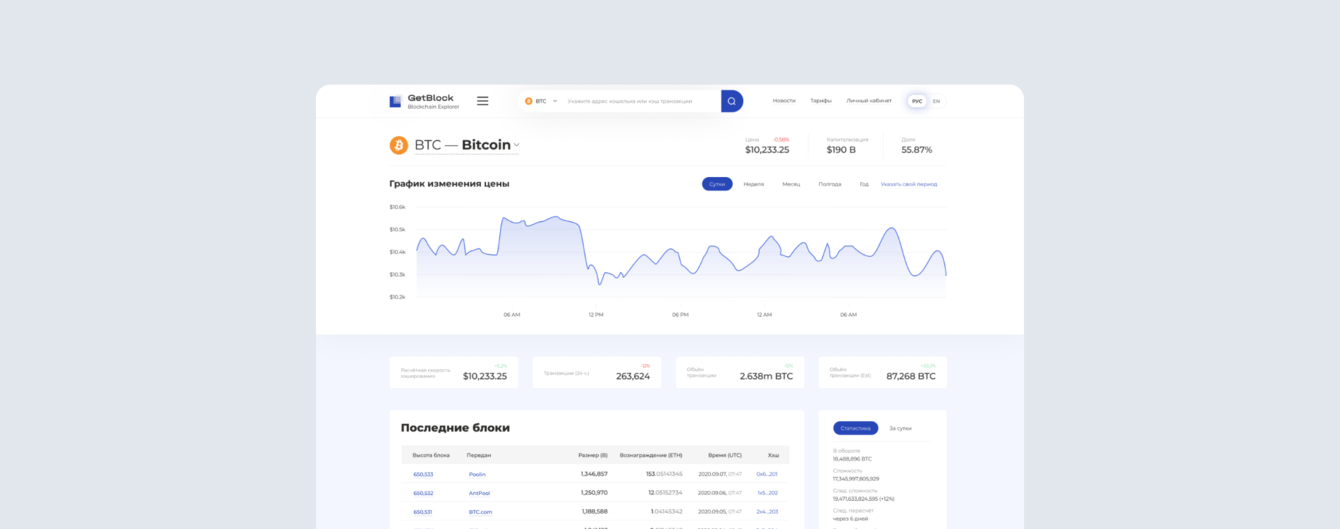Open the BTC currency dropdown in search bar
The height and width of the screenshot is (529, 1340).
(x=541, y=101)
